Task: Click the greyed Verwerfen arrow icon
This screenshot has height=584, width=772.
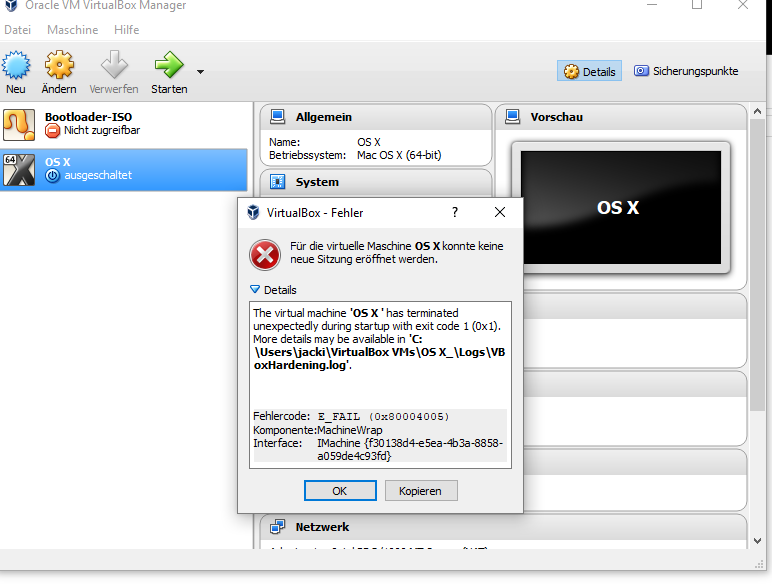Action: [x=114, y=65]
